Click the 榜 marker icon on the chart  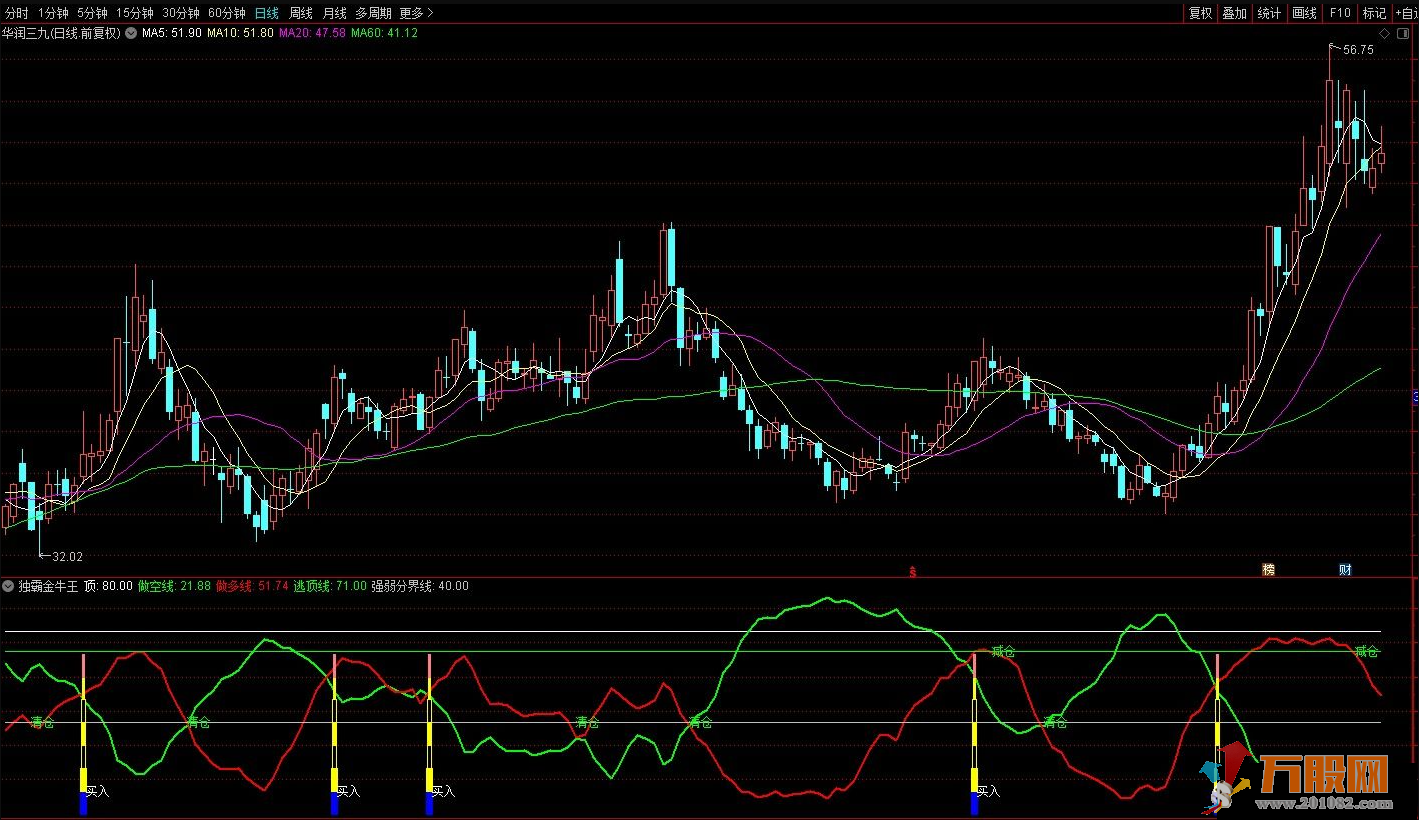(1269, 570)
